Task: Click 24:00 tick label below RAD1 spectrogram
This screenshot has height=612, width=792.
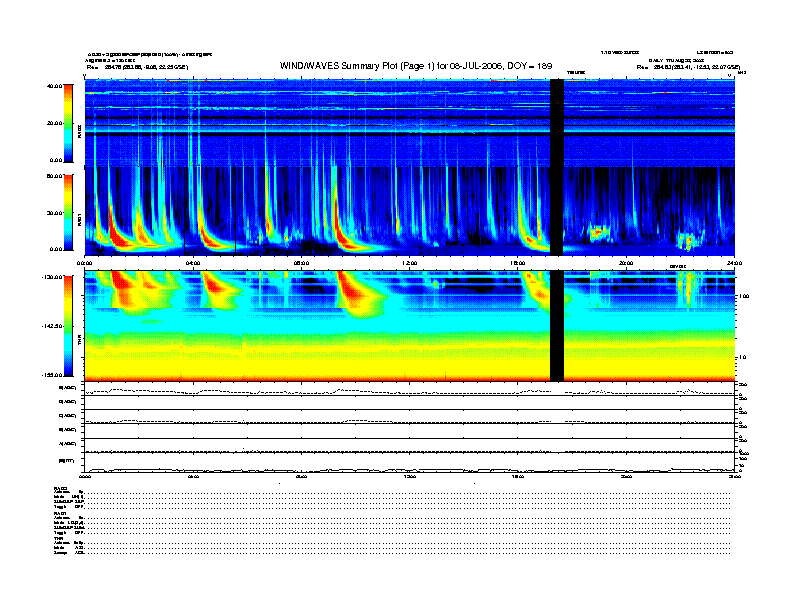Action: [734, 263]
